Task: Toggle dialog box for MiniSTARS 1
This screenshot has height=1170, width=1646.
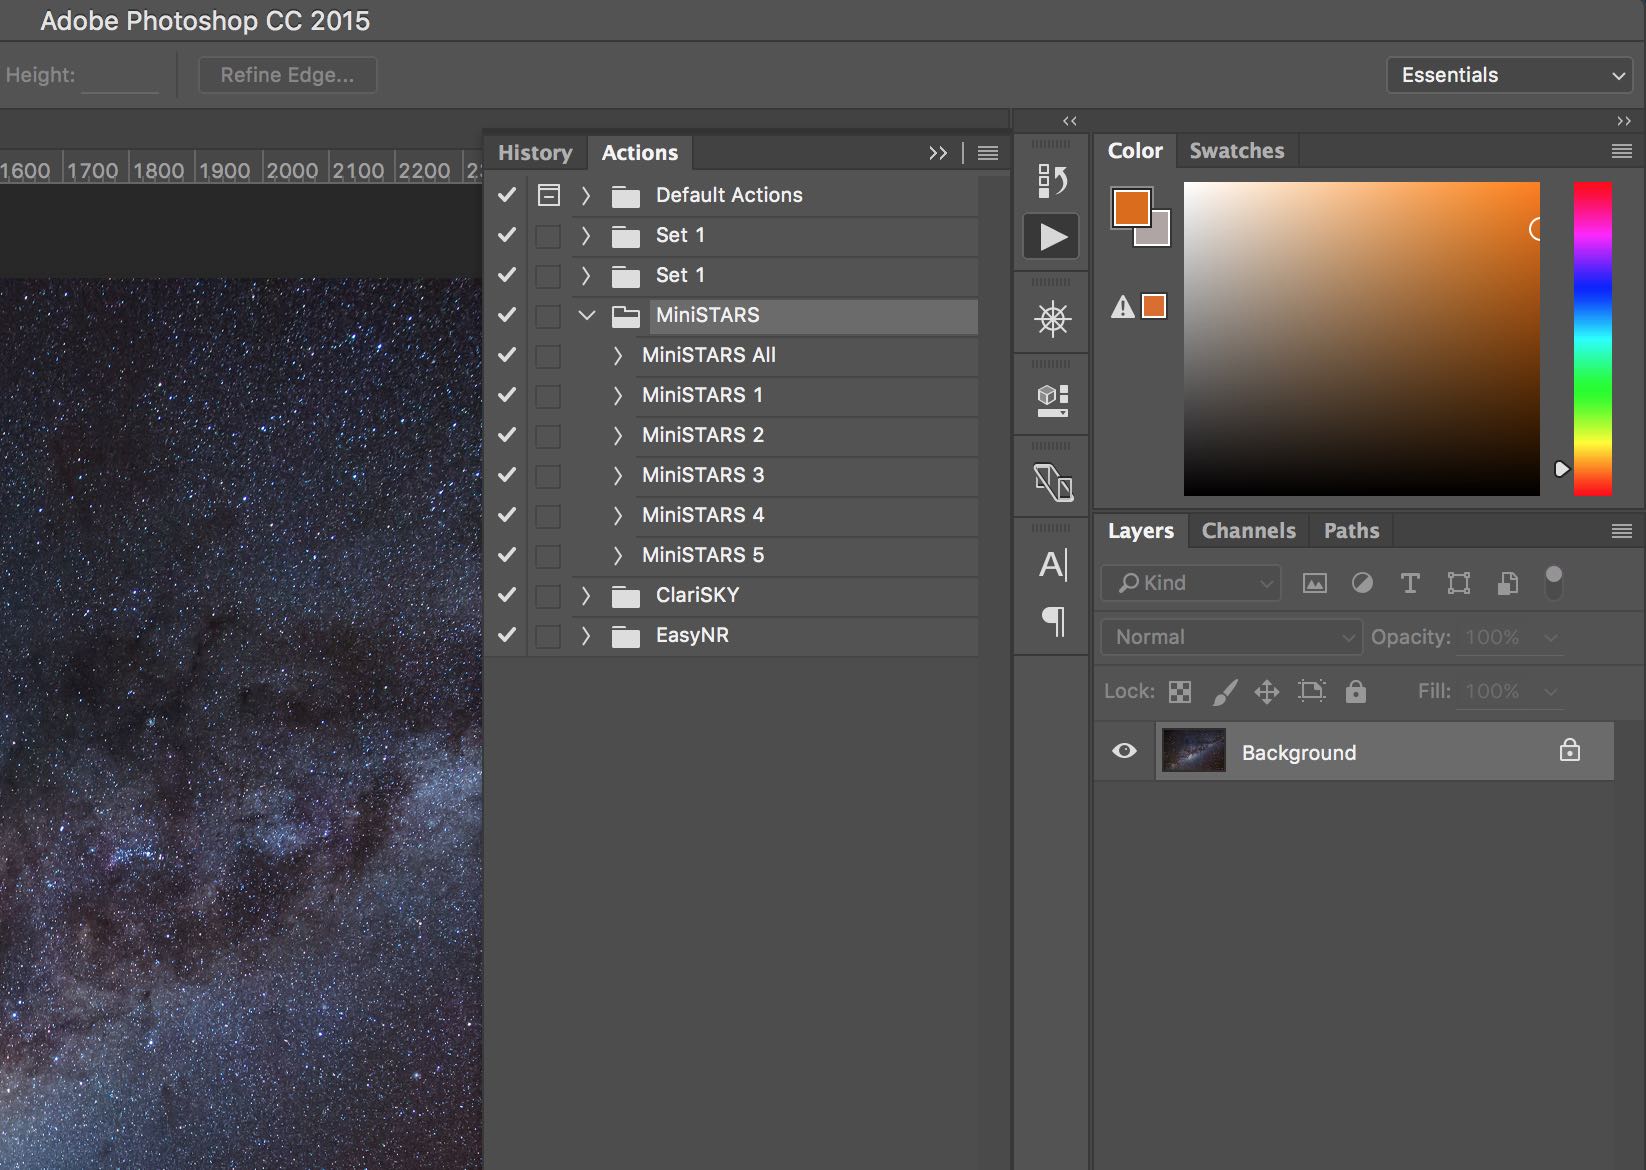Action: 548,396
